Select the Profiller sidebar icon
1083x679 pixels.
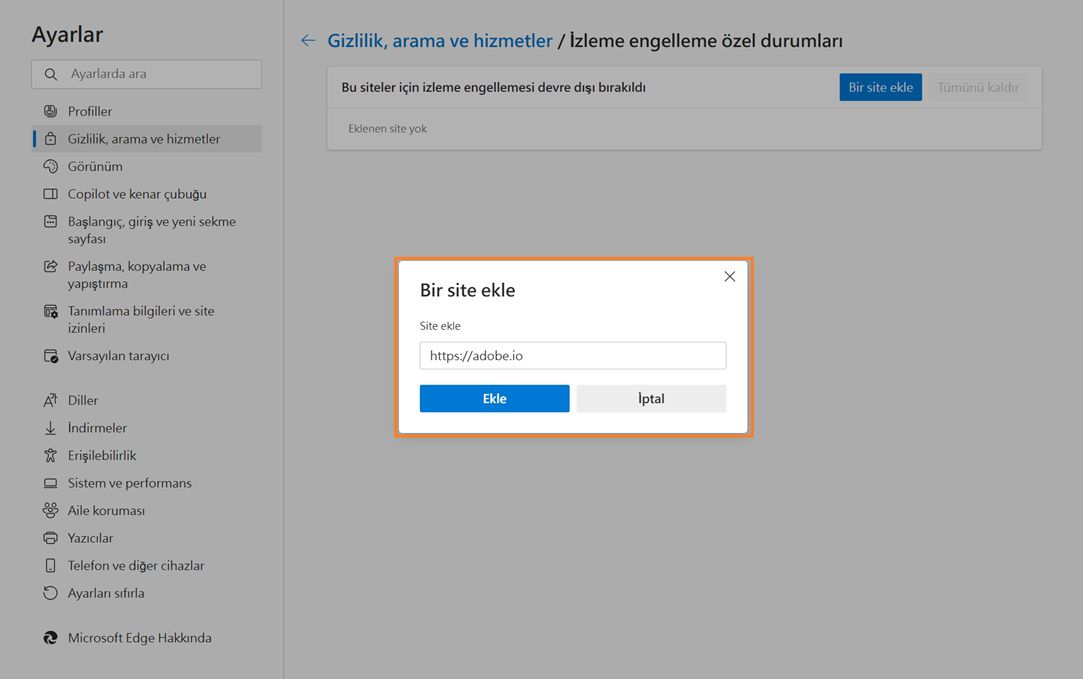[x=51, y=111]
